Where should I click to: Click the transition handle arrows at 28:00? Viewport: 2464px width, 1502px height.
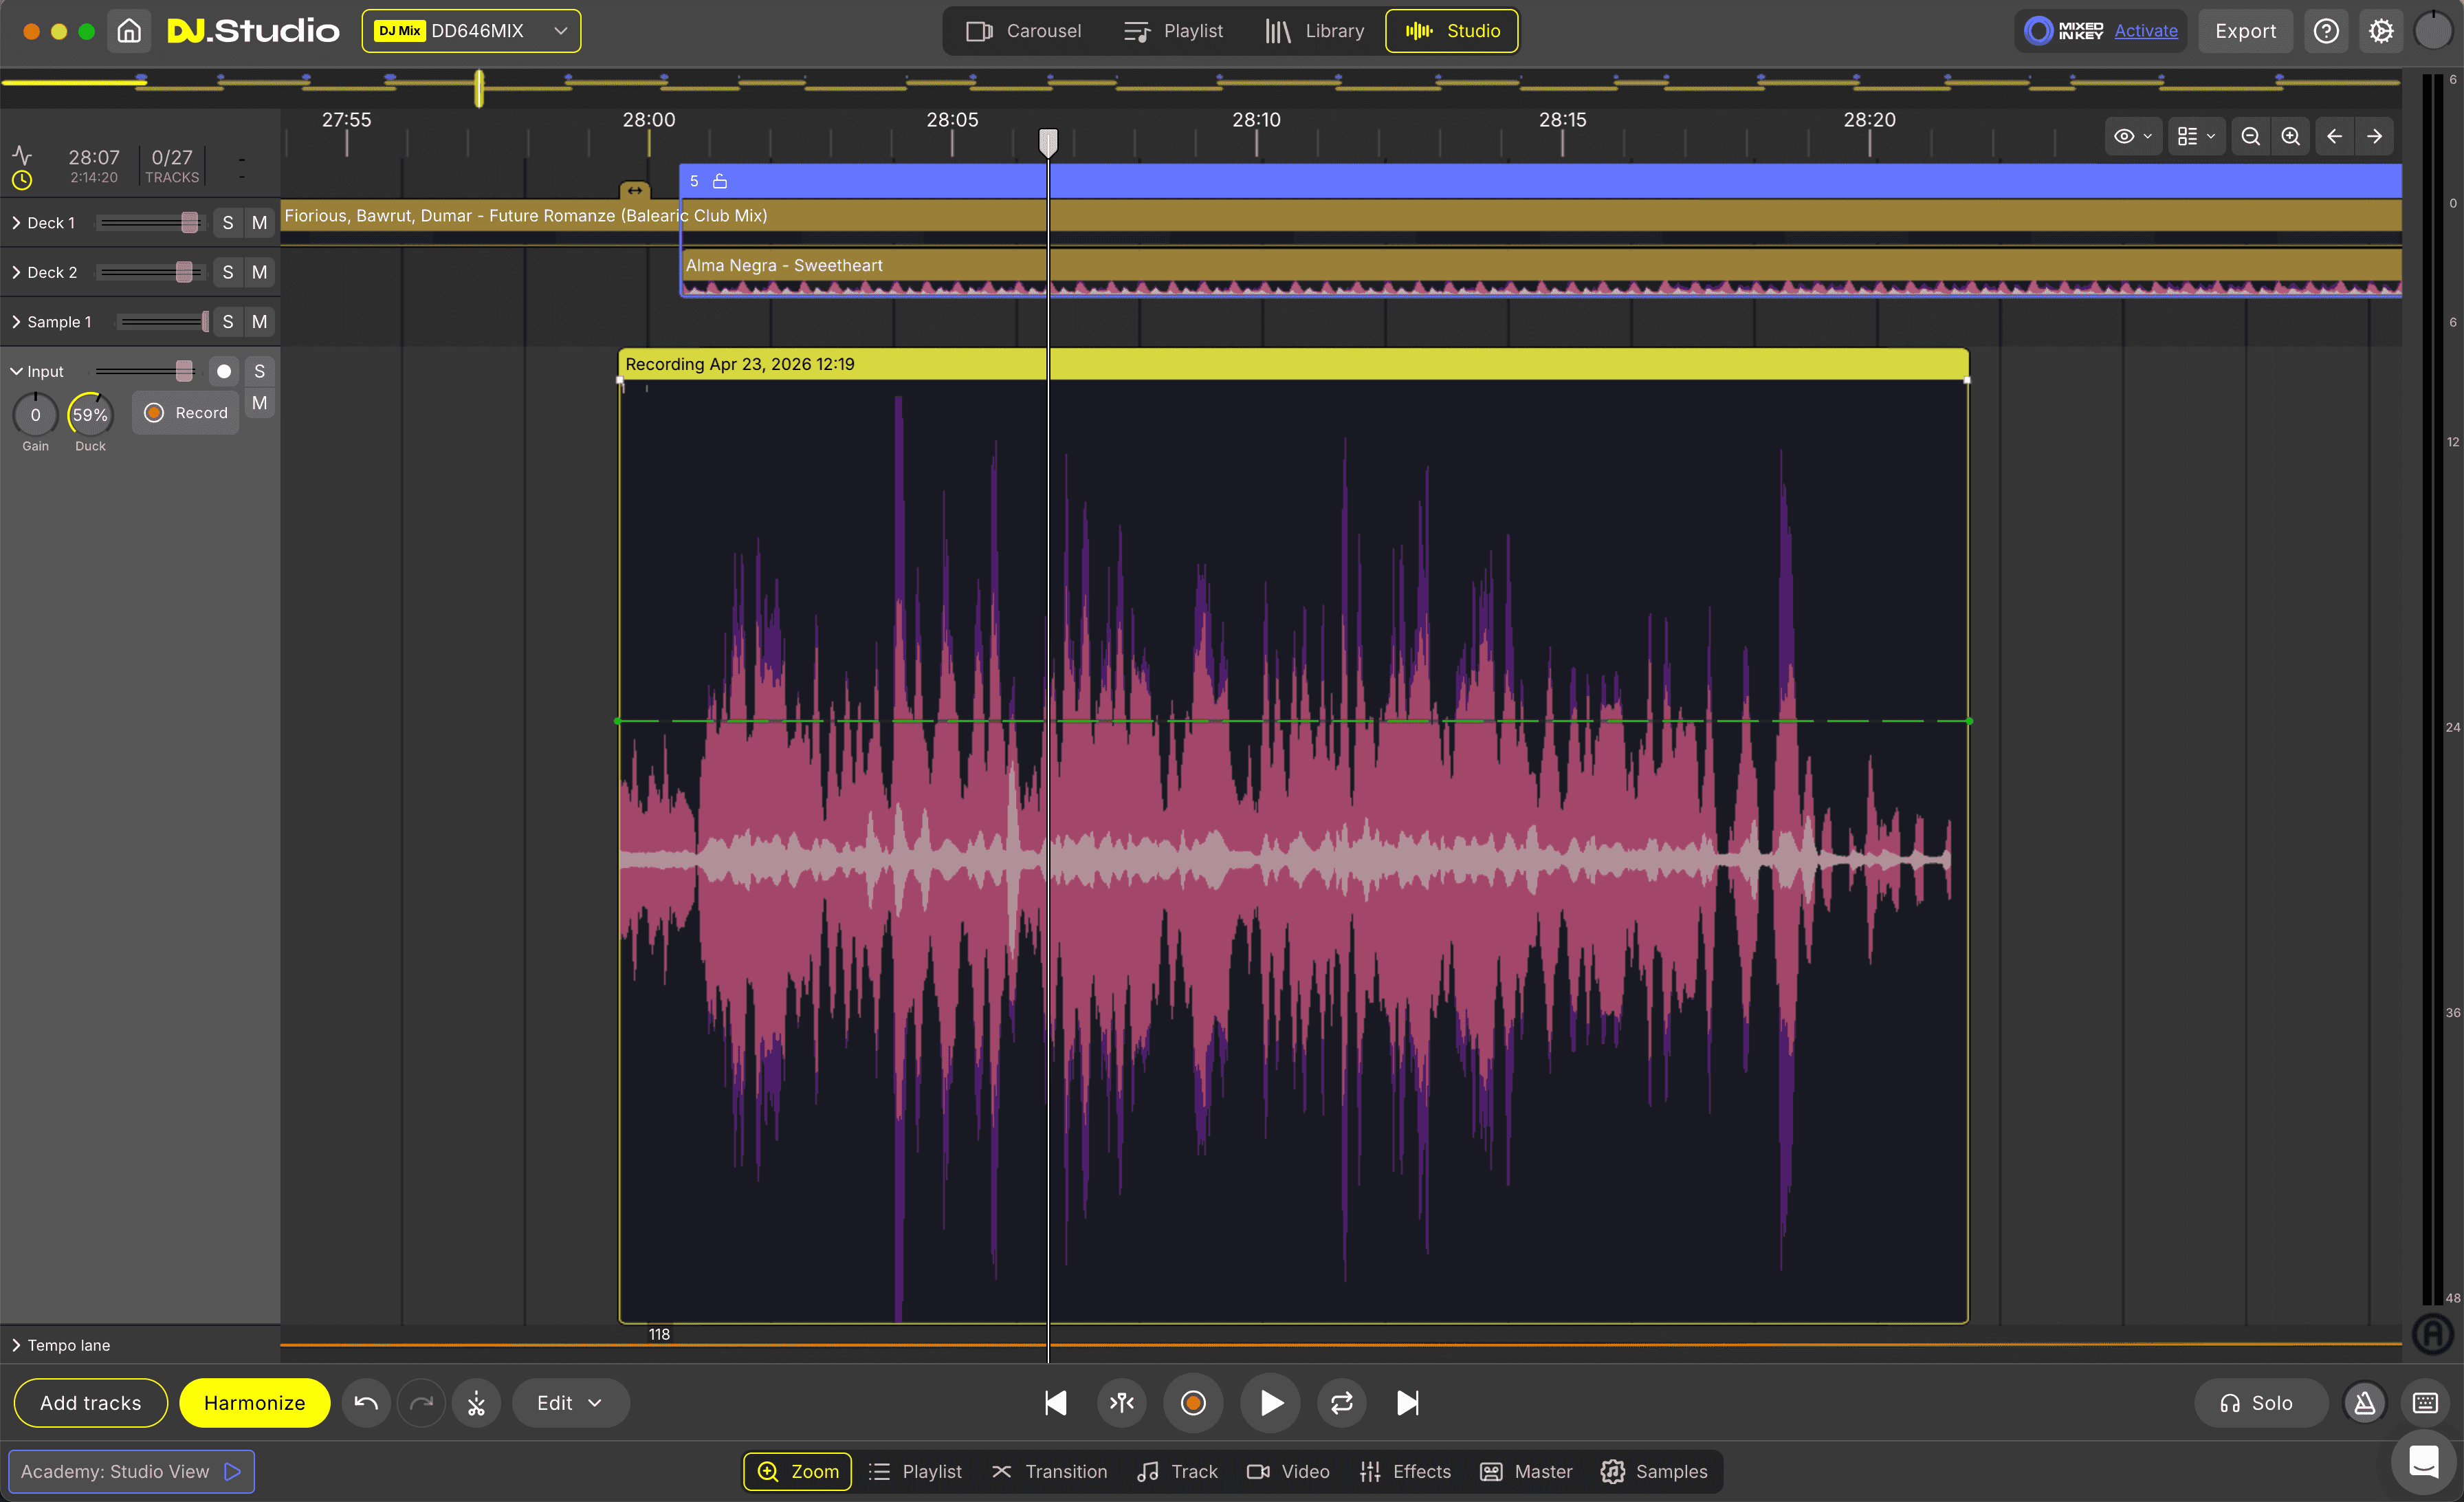(x=635, y=190)
